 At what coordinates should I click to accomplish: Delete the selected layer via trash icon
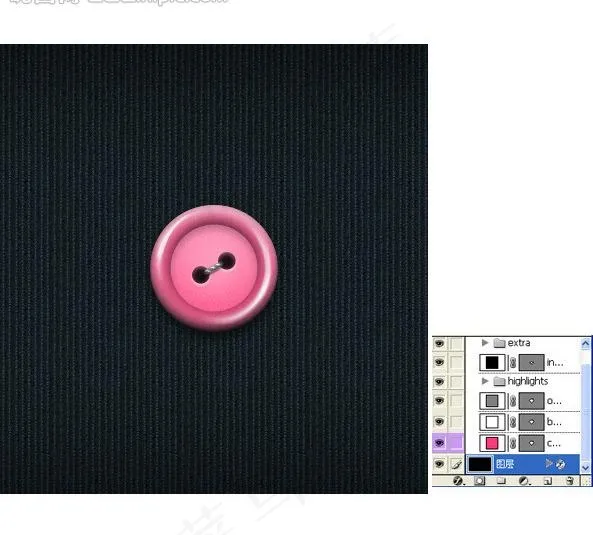coord(570,481)
